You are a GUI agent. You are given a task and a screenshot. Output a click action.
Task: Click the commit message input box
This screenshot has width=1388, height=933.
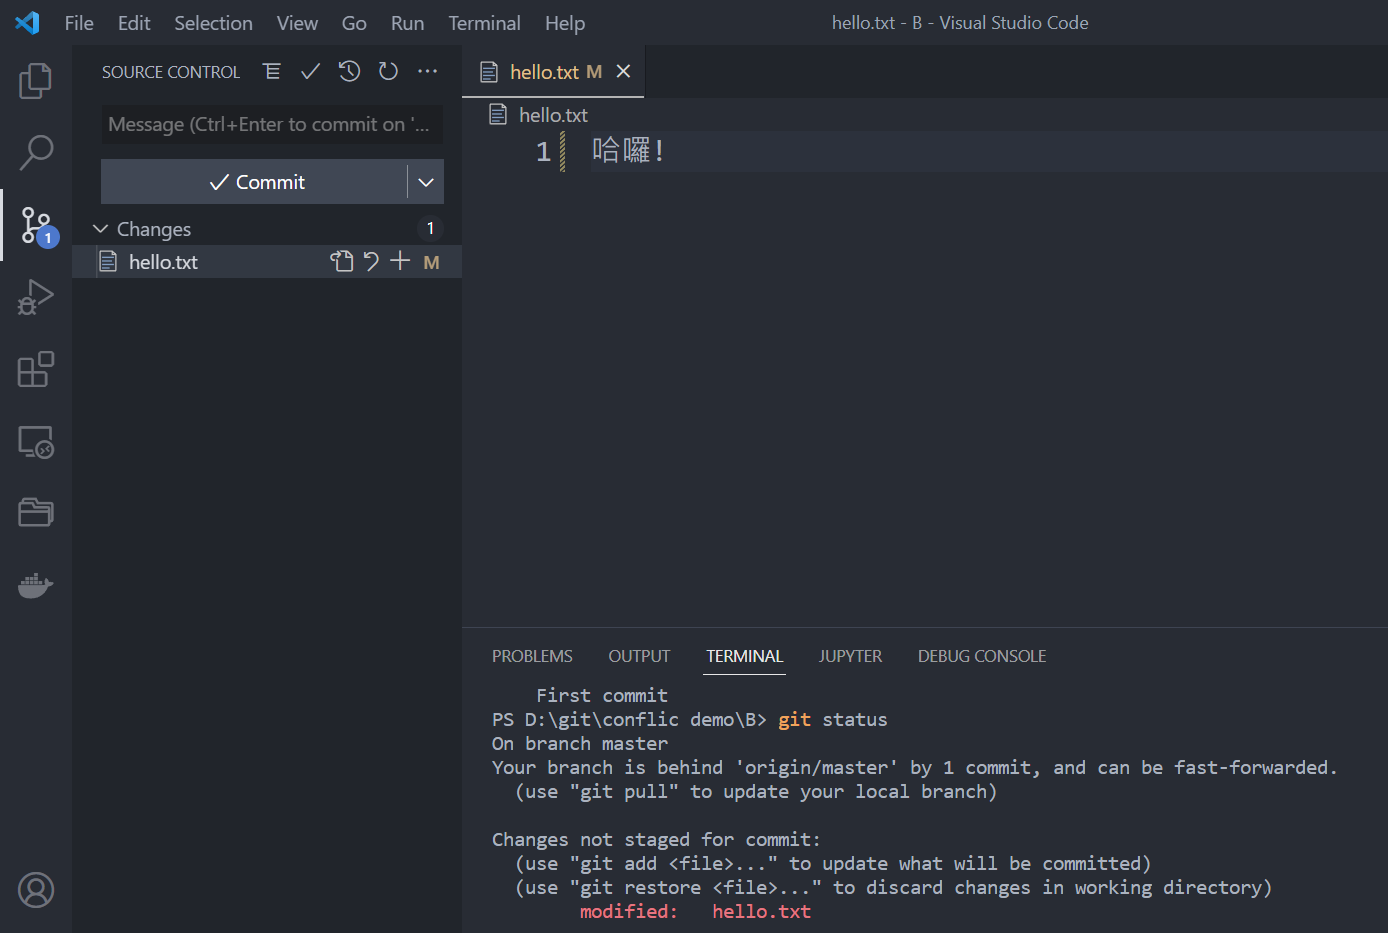(x=271, y=124)
